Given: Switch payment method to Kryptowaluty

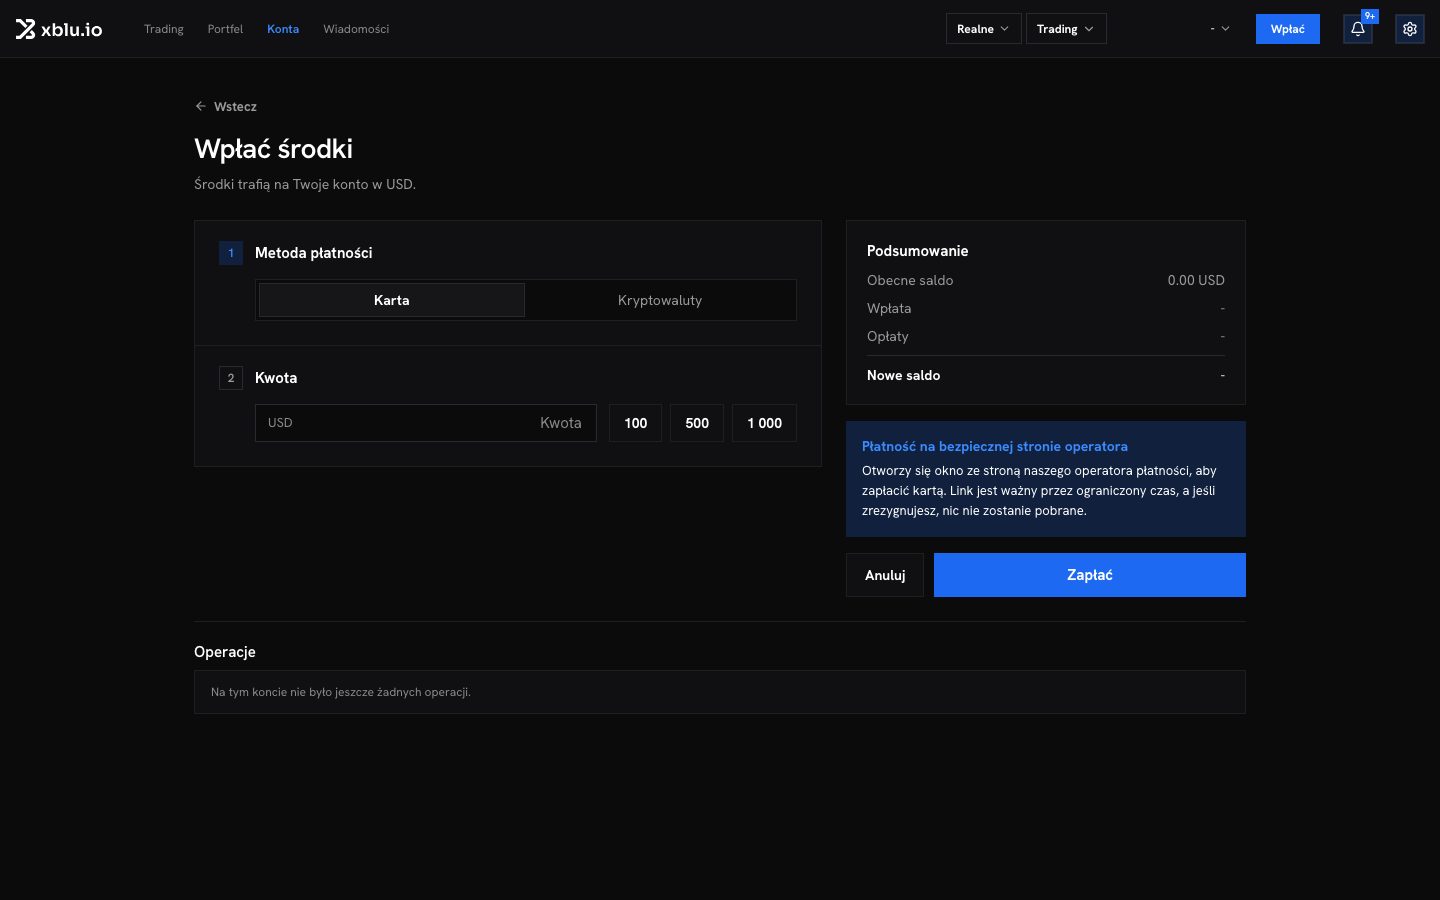Looking at the screenshot, I should tap(660, 300).
